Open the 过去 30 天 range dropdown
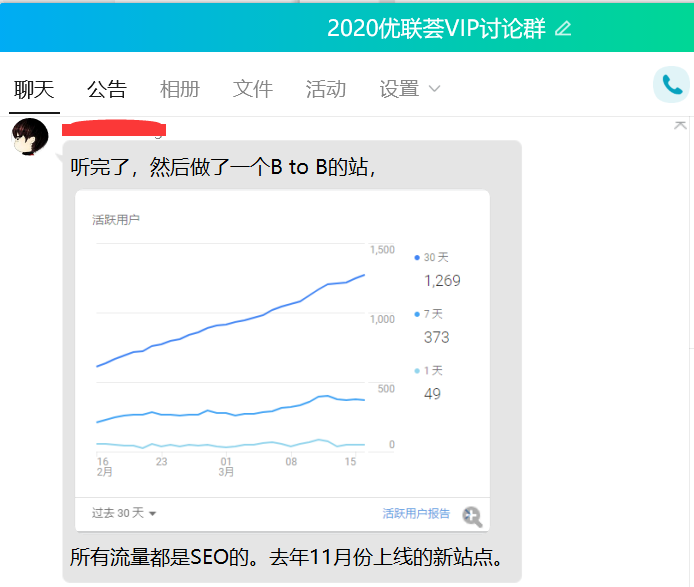This screenshot has width=694, height=587. tap(124, 513)
